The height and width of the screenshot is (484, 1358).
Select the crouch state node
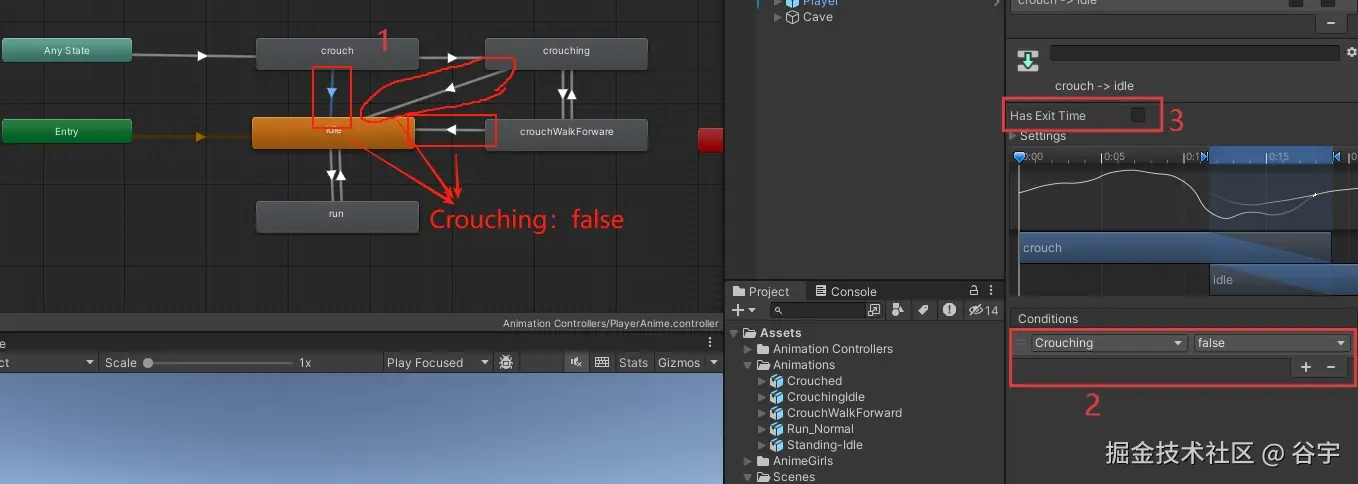click(x=337, y=53)
